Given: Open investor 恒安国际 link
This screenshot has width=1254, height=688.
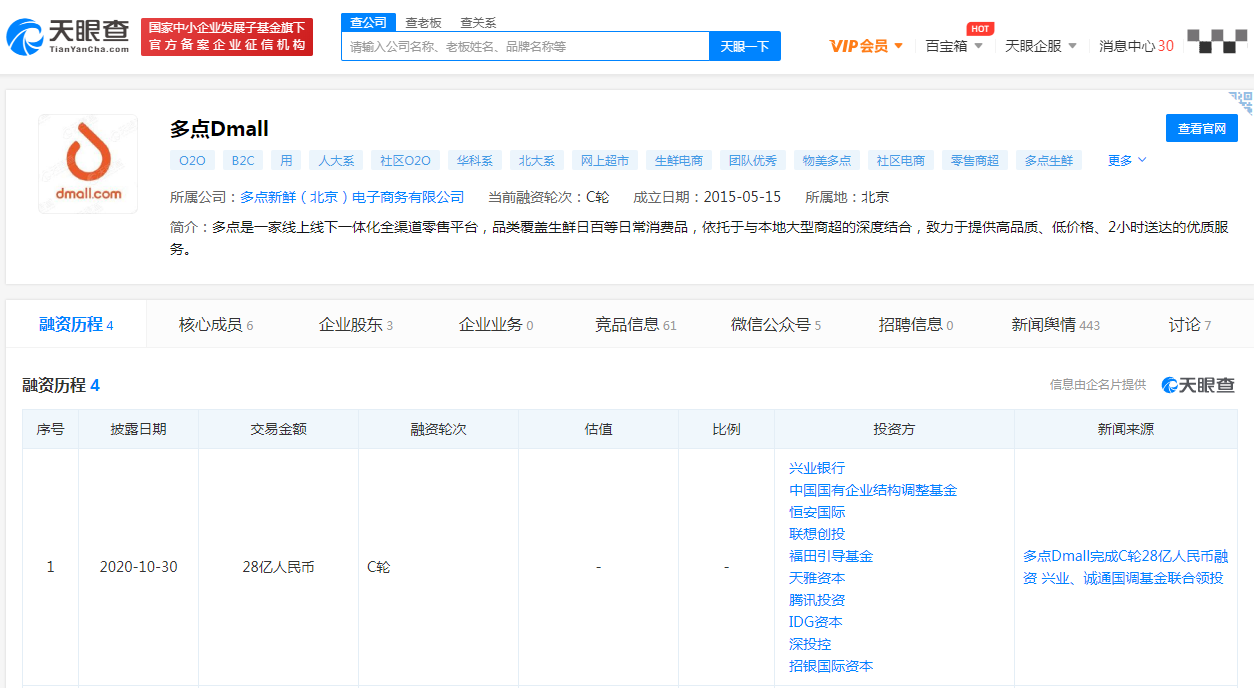Looking at the screenshot, I should [817, 512].
